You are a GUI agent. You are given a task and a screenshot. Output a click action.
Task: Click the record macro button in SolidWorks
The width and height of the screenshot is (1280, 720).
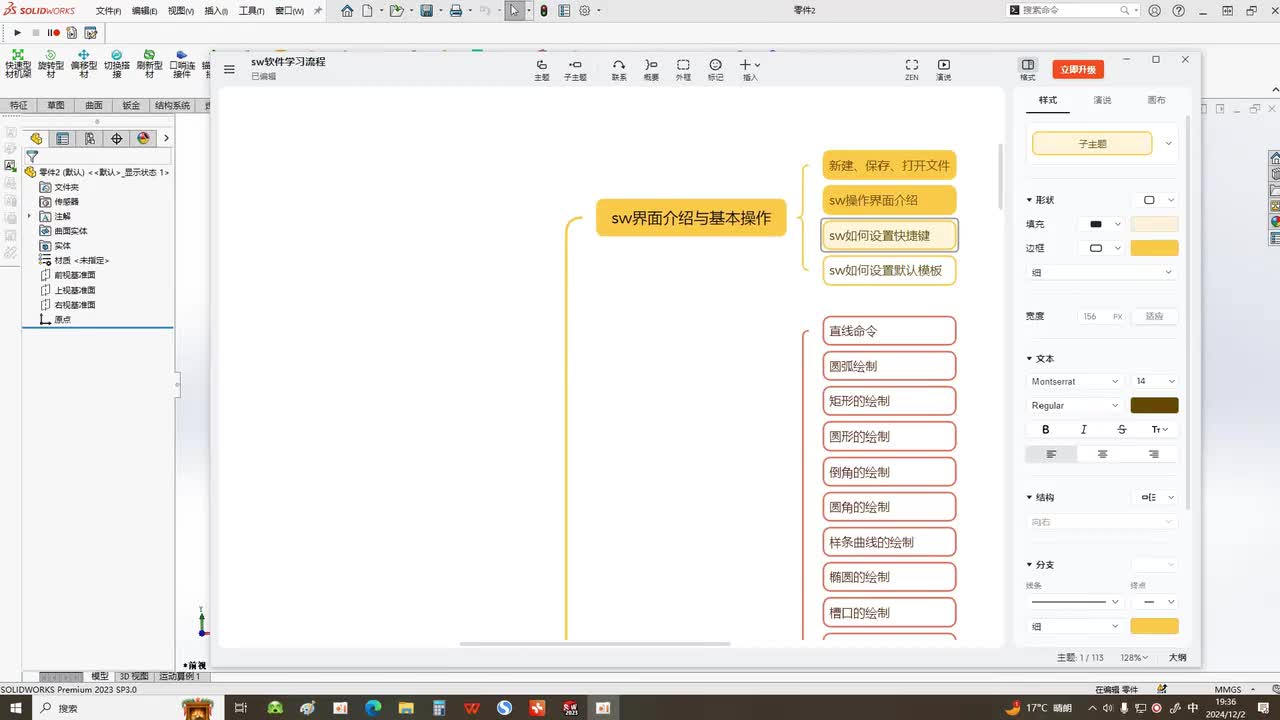click(x=55, y=33)
